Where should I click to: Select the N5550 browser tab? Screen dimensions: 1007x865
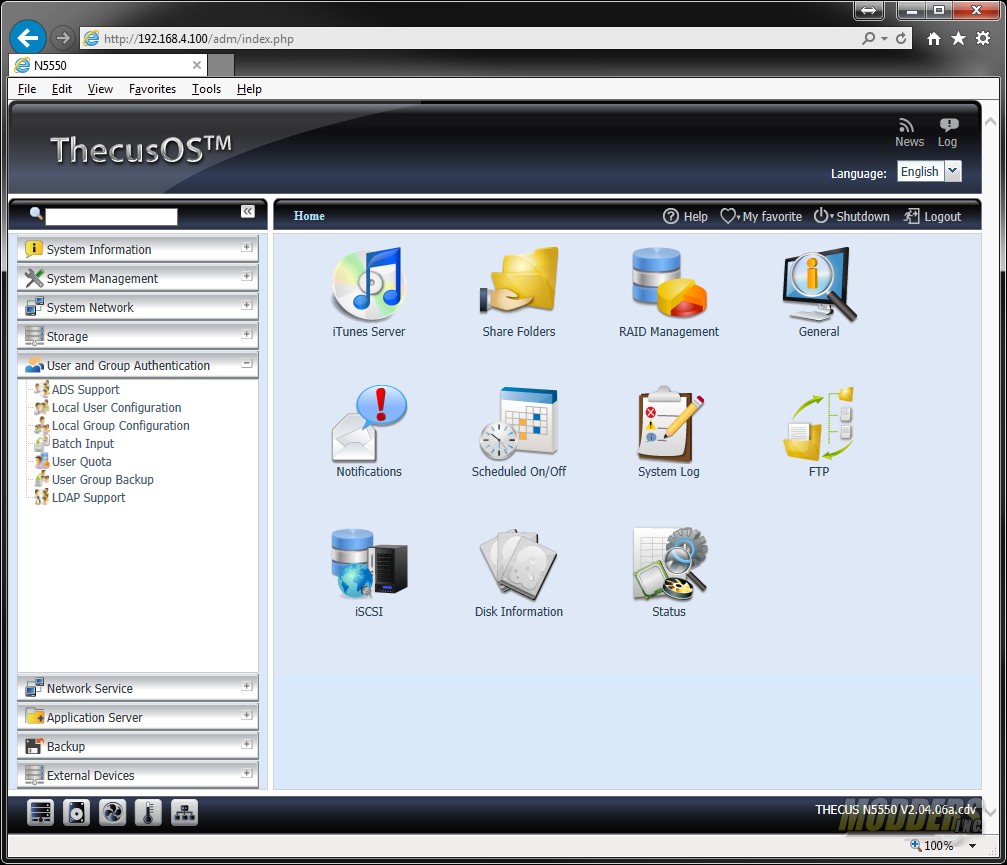click(x=107, y=65)
